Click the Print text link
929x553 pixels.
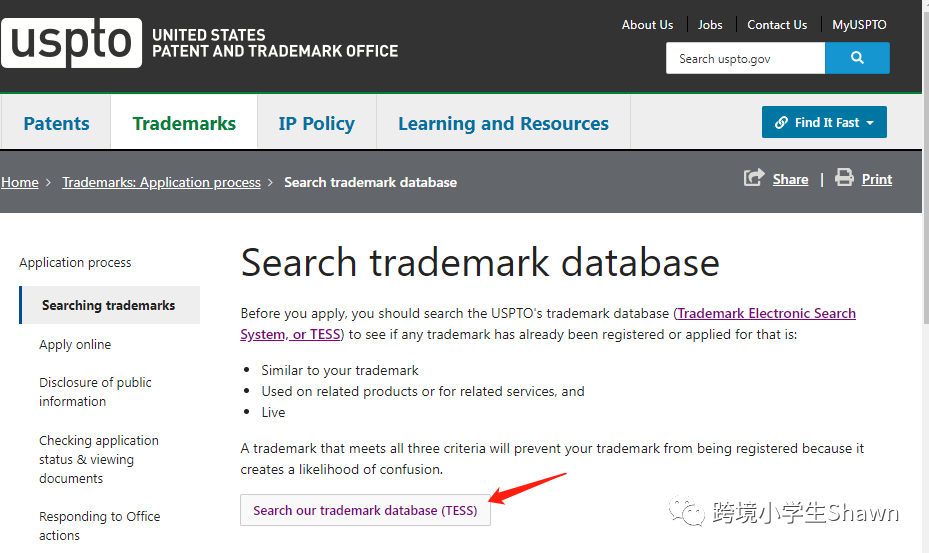click(877, 180)
